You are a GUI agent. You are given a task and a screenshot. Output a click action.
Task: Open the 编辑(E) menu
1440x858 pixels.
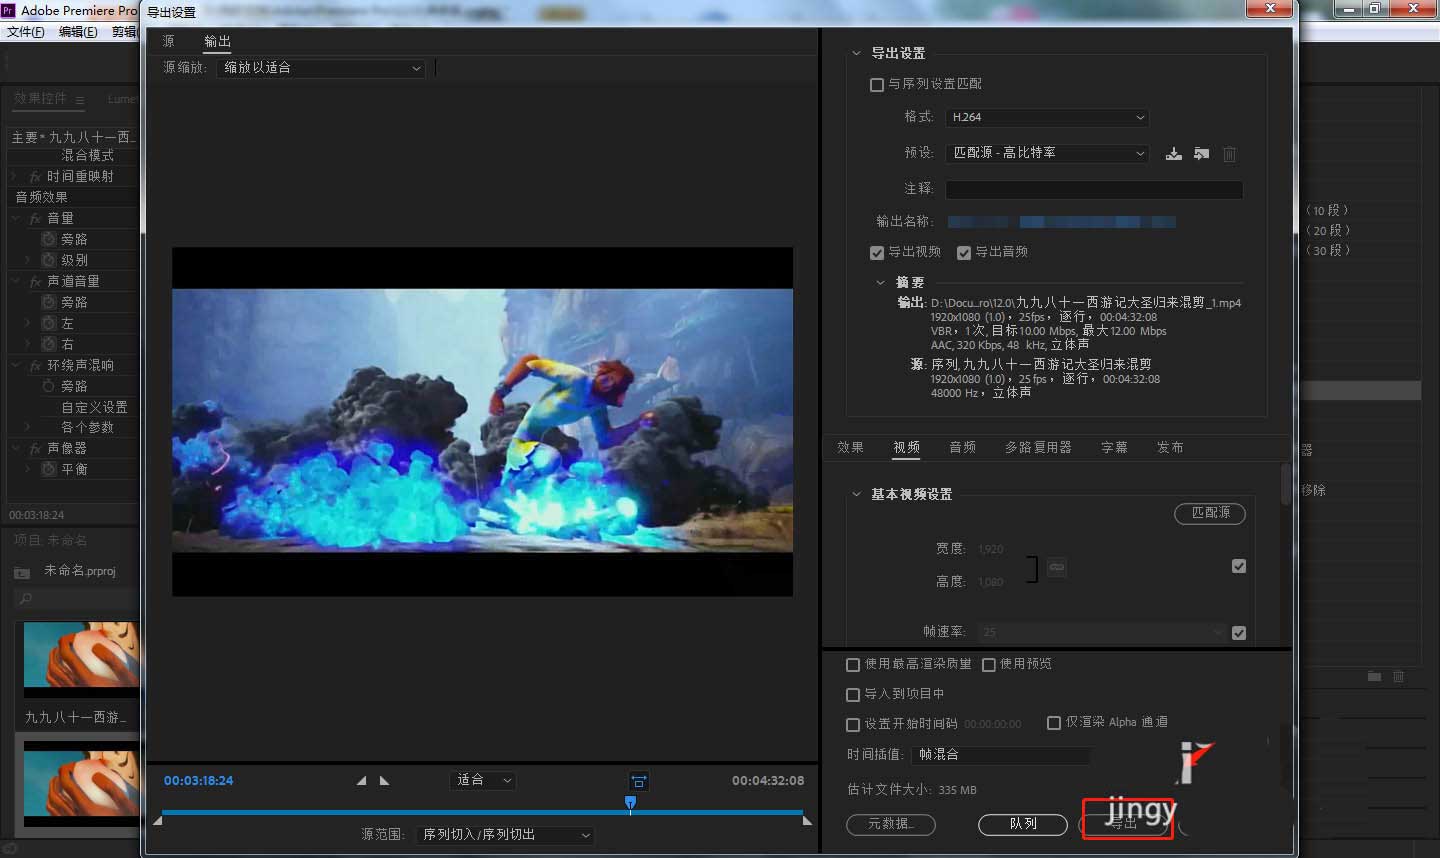coord(78,32)
